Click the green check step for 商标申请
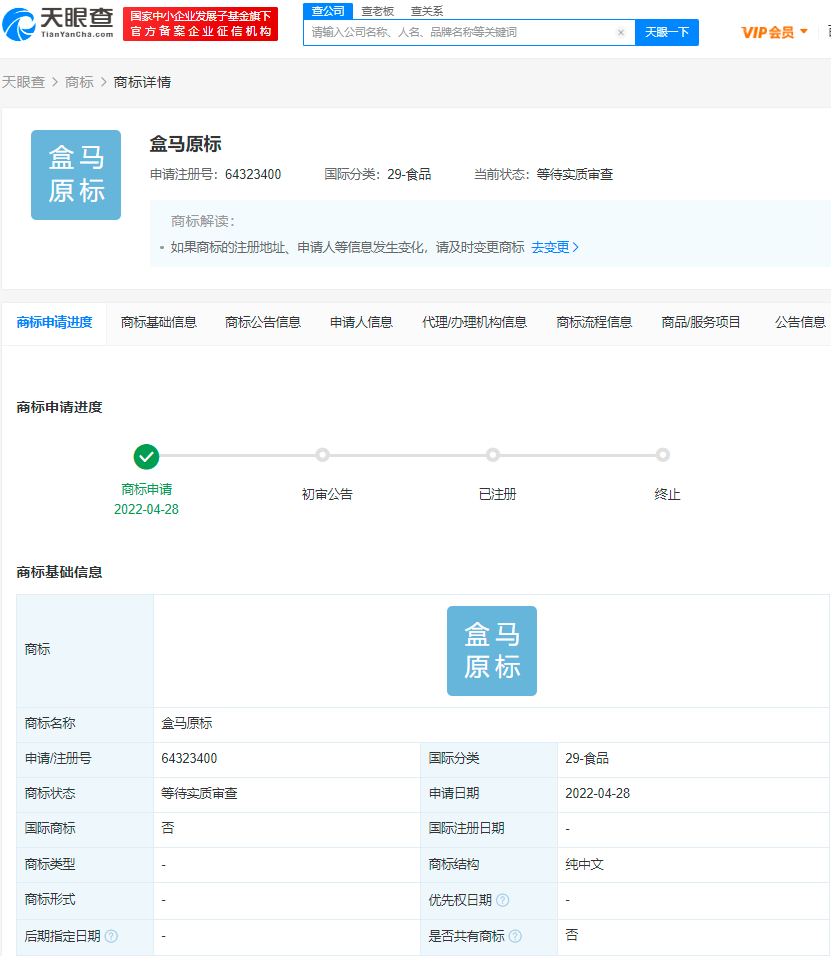This screenshot has height=956, width=831. 146,456
